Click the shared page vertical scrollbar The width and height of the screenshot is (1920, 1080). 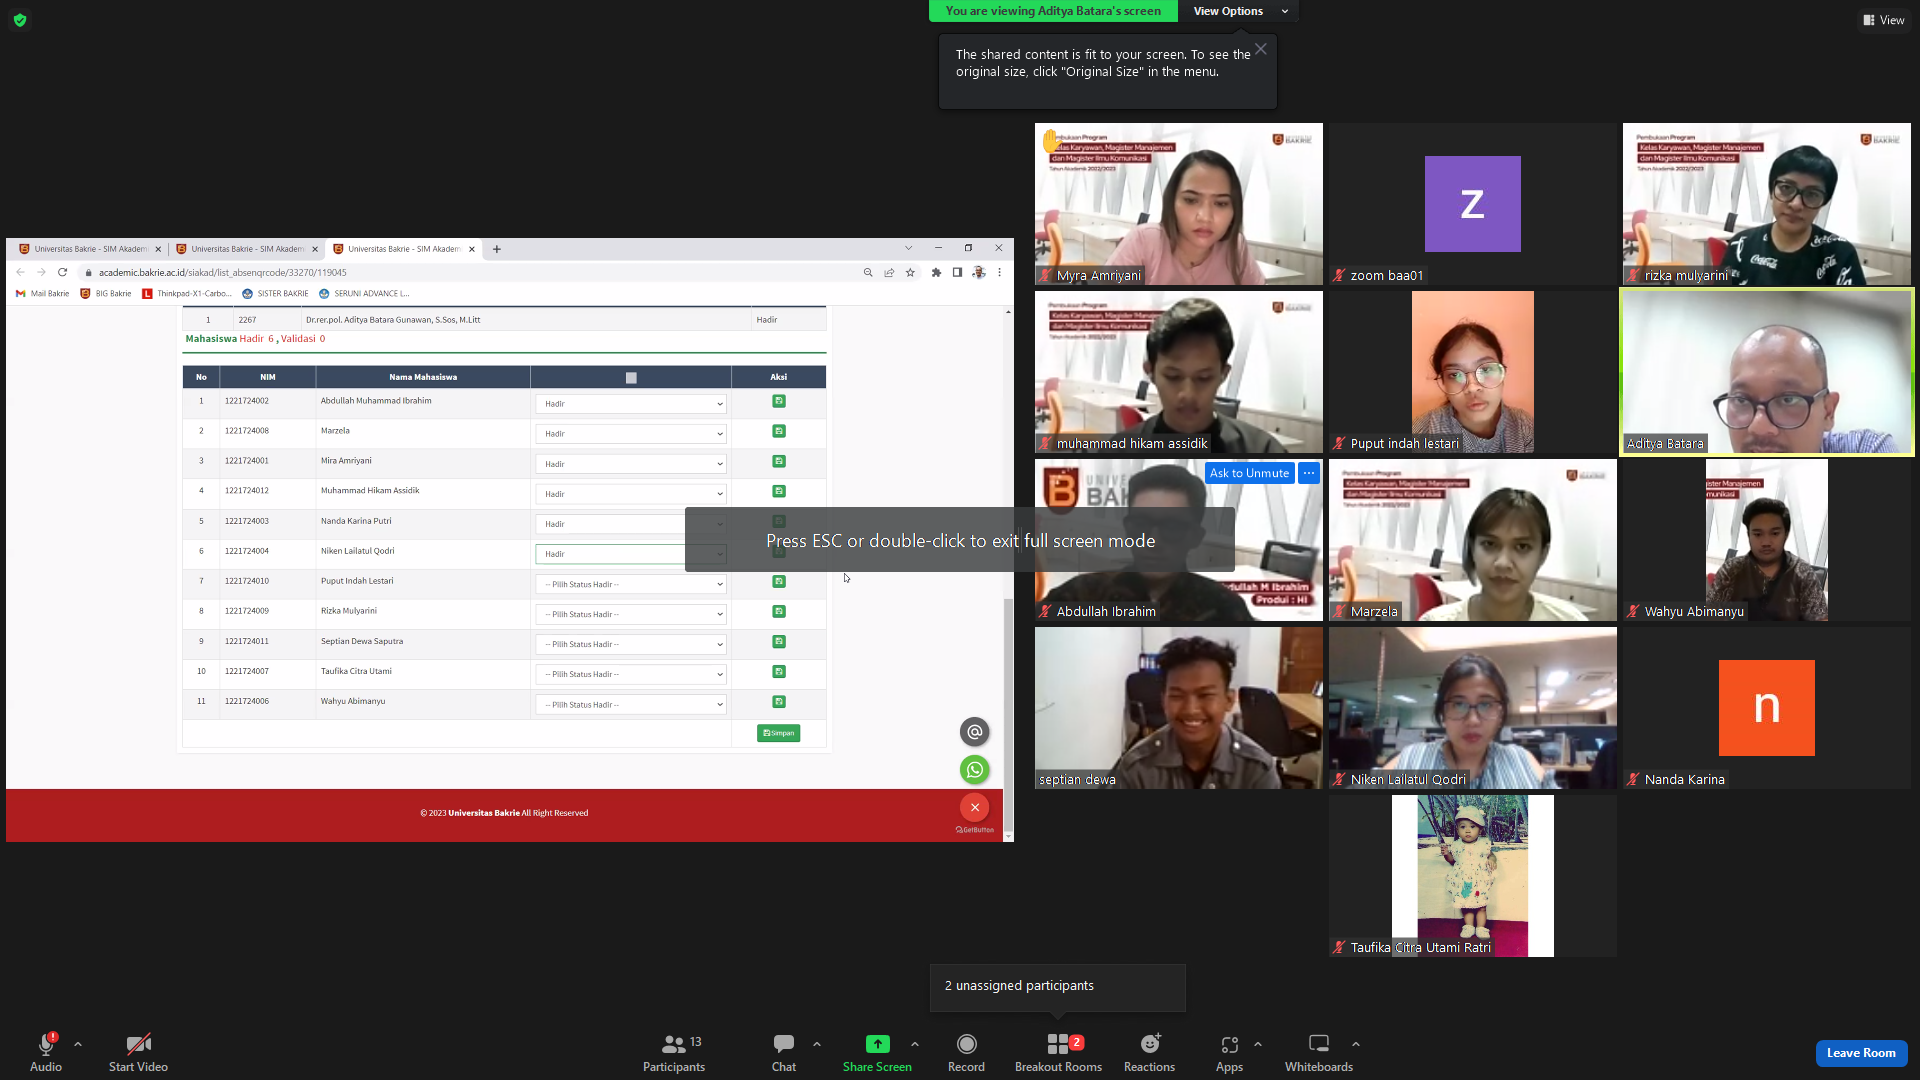[1008, 715]
